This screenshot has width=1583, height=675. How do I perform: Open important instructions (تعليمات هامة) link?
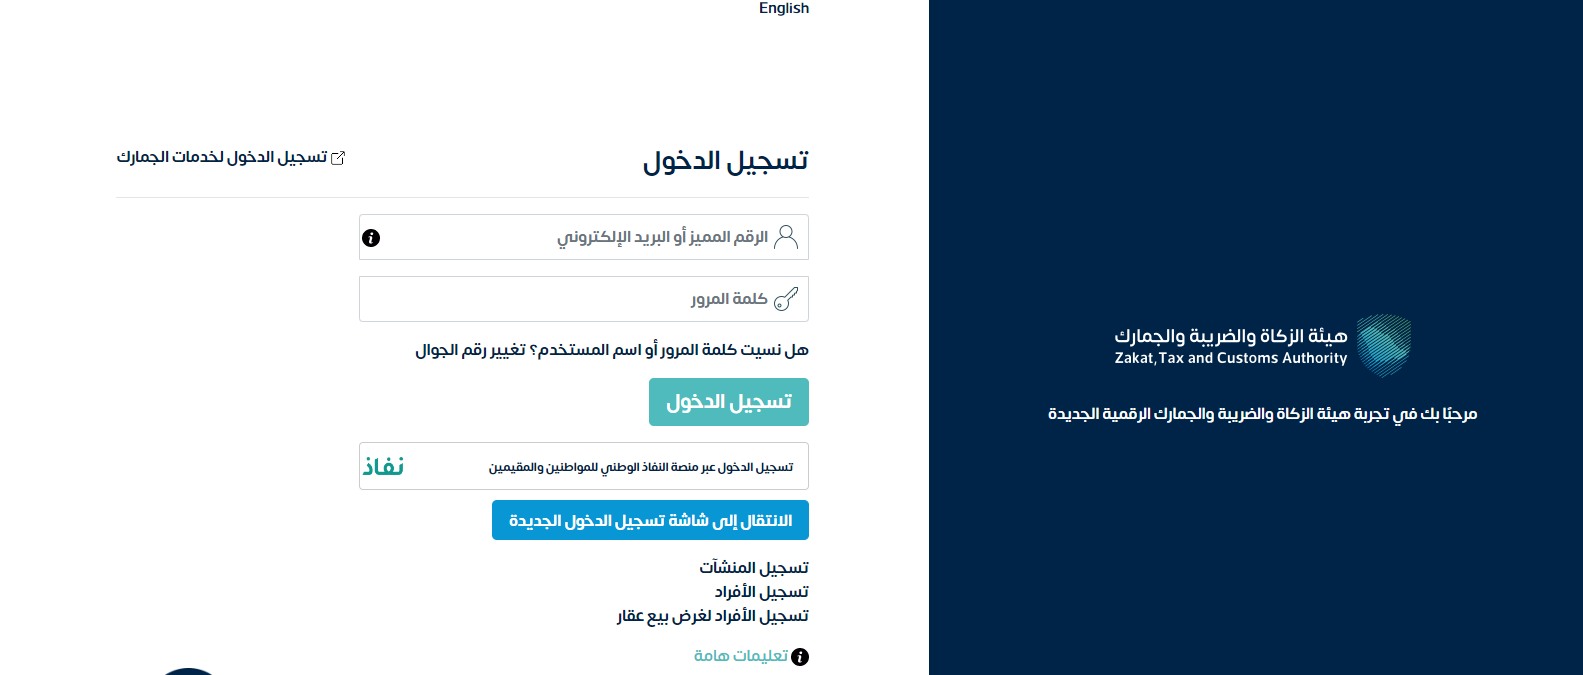point(741,656)
